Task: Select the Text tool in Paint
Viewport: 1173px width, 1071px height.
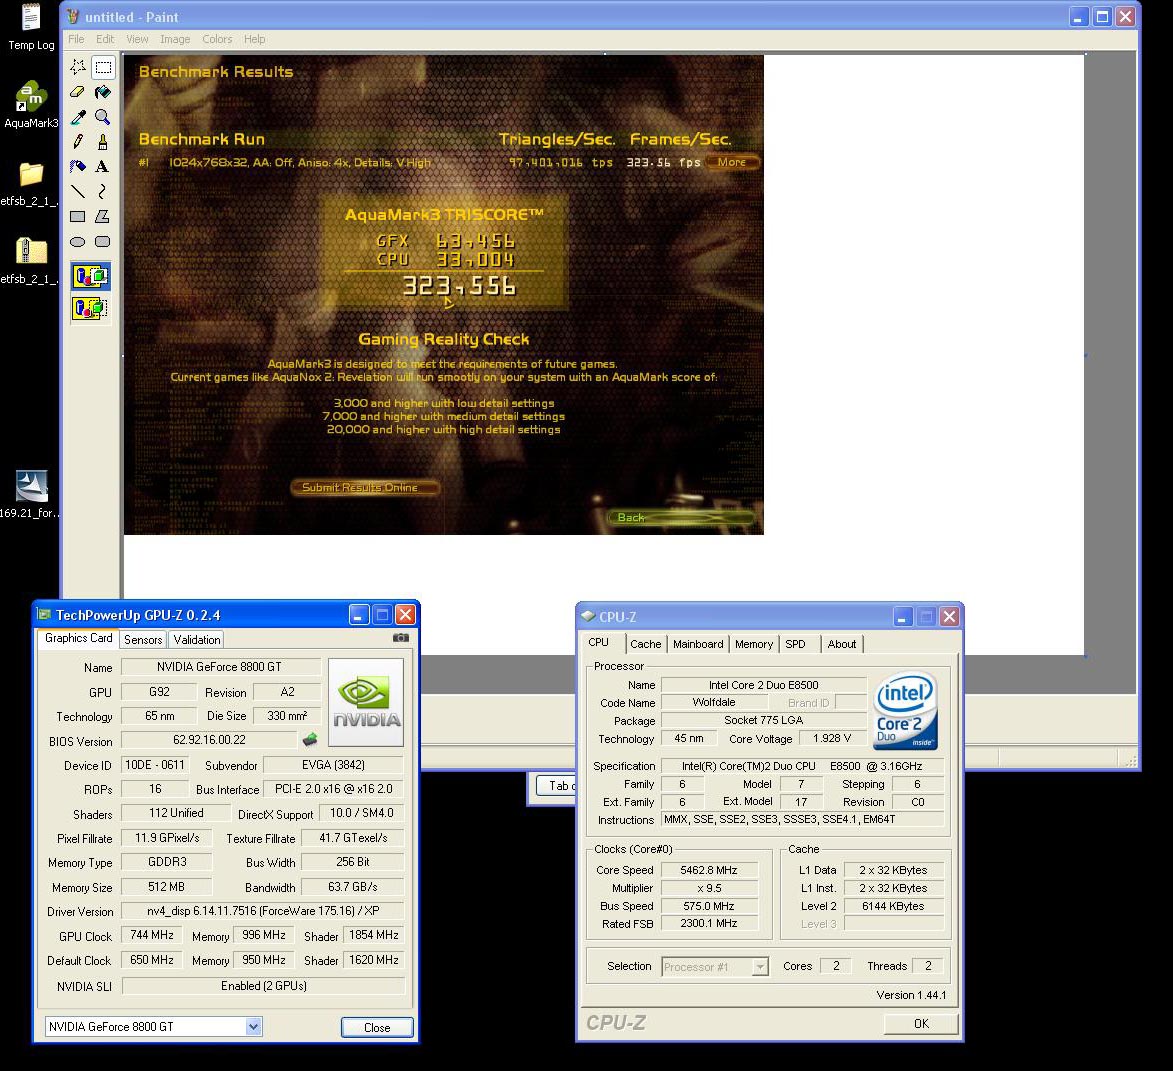Action: [103, 166]
